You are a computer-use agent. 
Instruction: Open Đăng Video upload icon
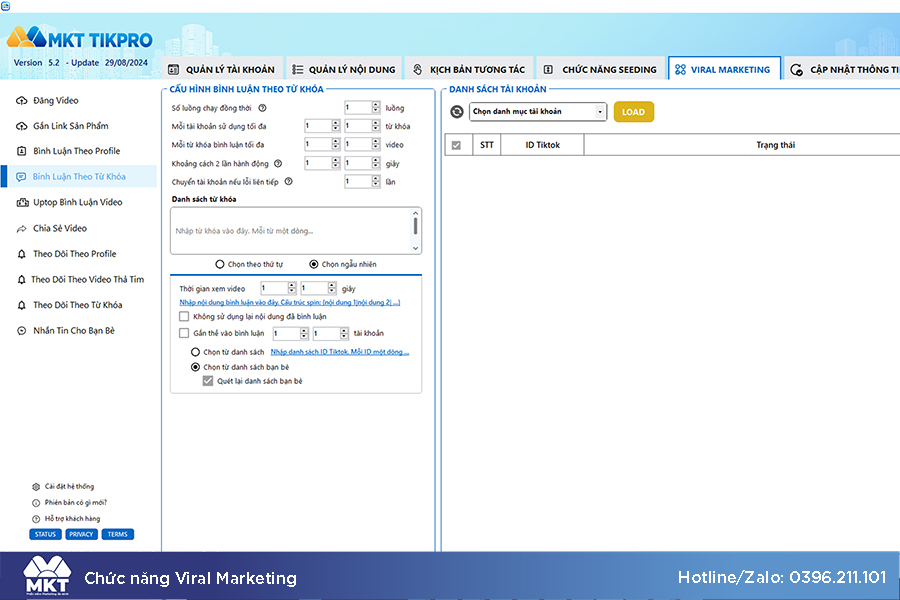click(21, 100)
